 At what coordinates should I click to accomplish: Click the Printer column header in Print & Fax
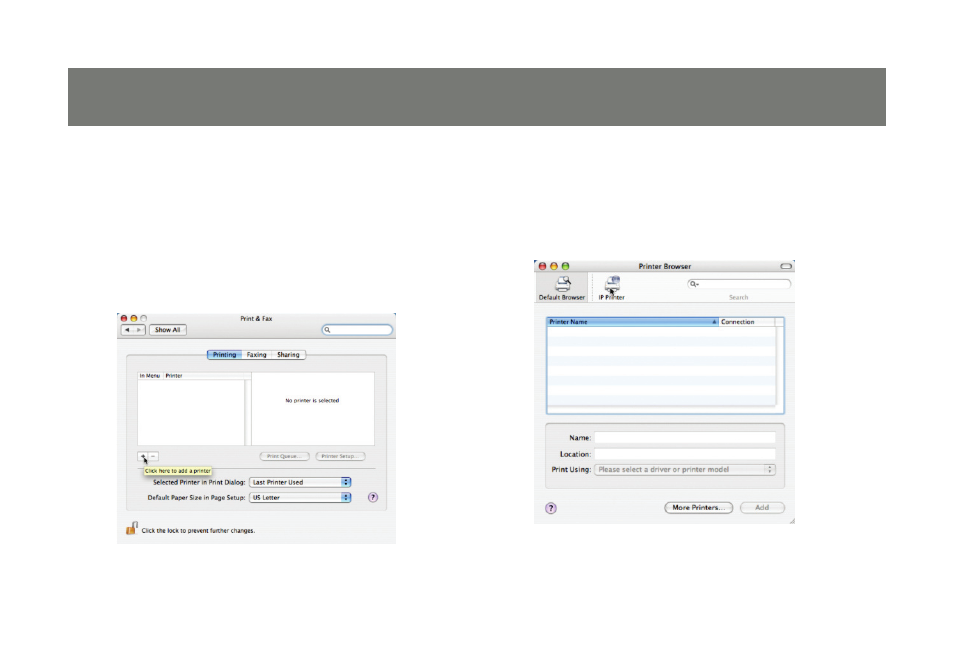click(x=204, y=376)
